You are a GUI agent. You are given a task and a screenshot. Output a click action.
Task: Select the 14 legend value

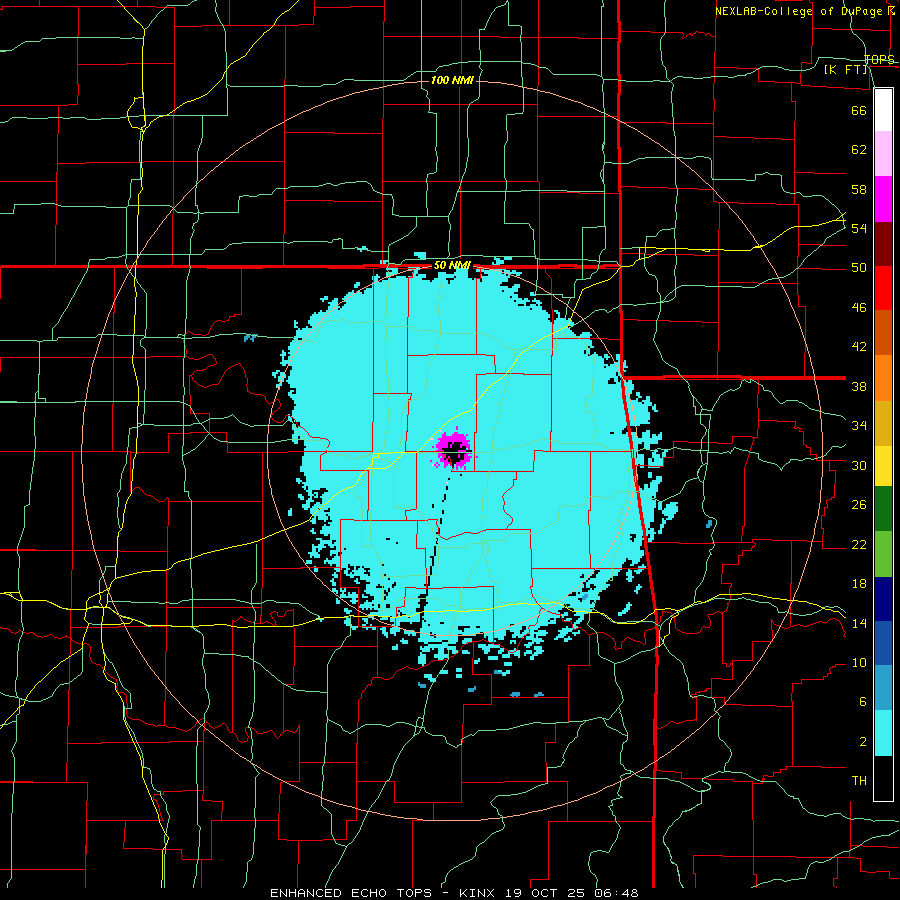[x=859, y=624]
